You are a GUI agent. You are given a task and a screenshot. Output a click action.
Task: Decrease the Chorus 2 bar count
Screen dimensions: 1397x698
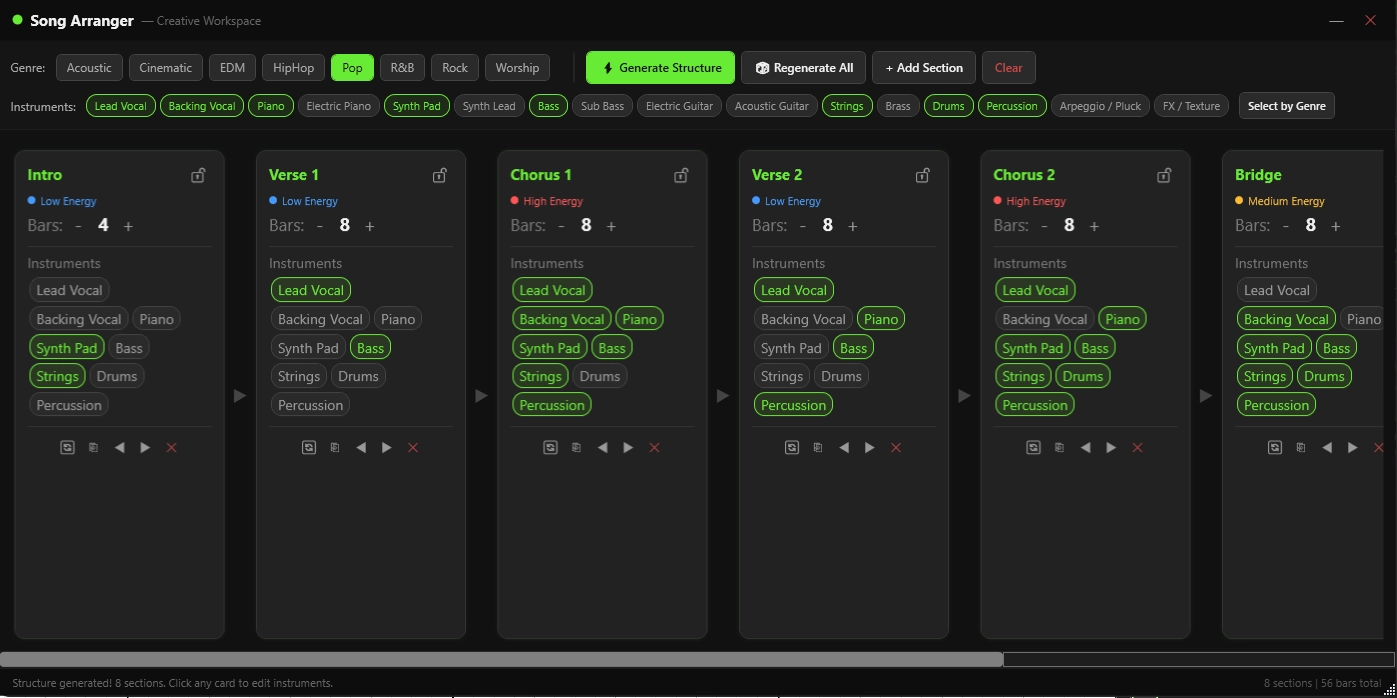(1044, 226)
